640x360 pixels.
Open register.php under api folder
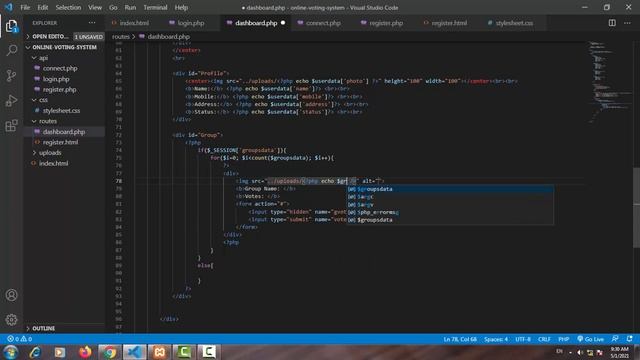point(59,89)
